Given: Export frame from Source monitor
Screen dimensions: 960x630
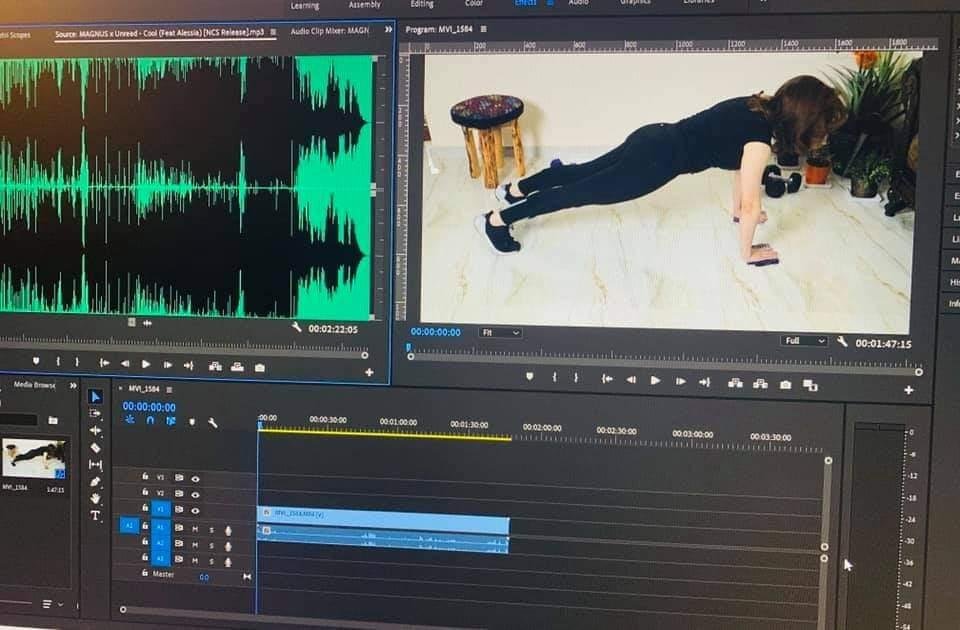Looking at the screenshot, I should click(260, 368).
